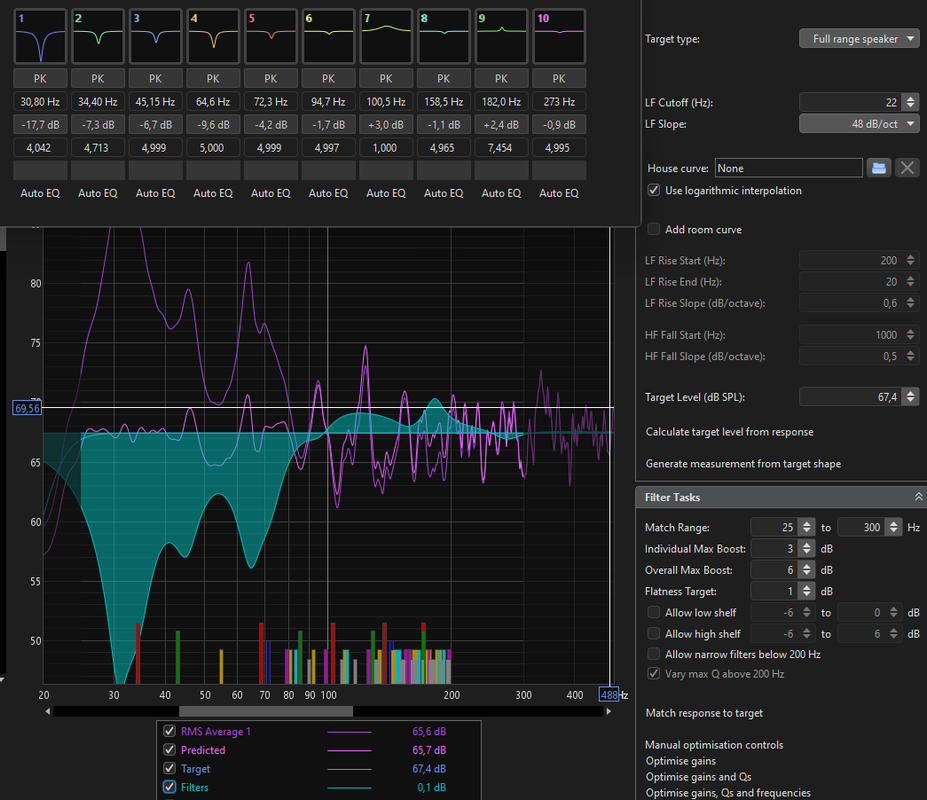Toggle Use logarithmic interpolation checkbox
This screenshot has height=800, width=927.
654,190
